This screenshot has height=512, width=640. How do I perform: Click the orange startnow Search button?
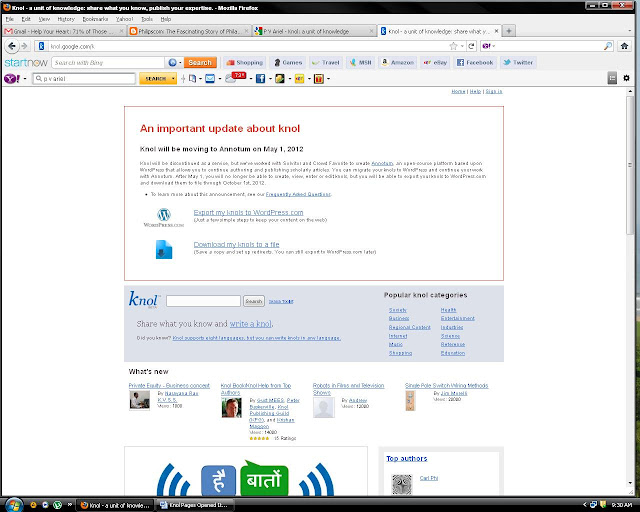coord(200,62)
